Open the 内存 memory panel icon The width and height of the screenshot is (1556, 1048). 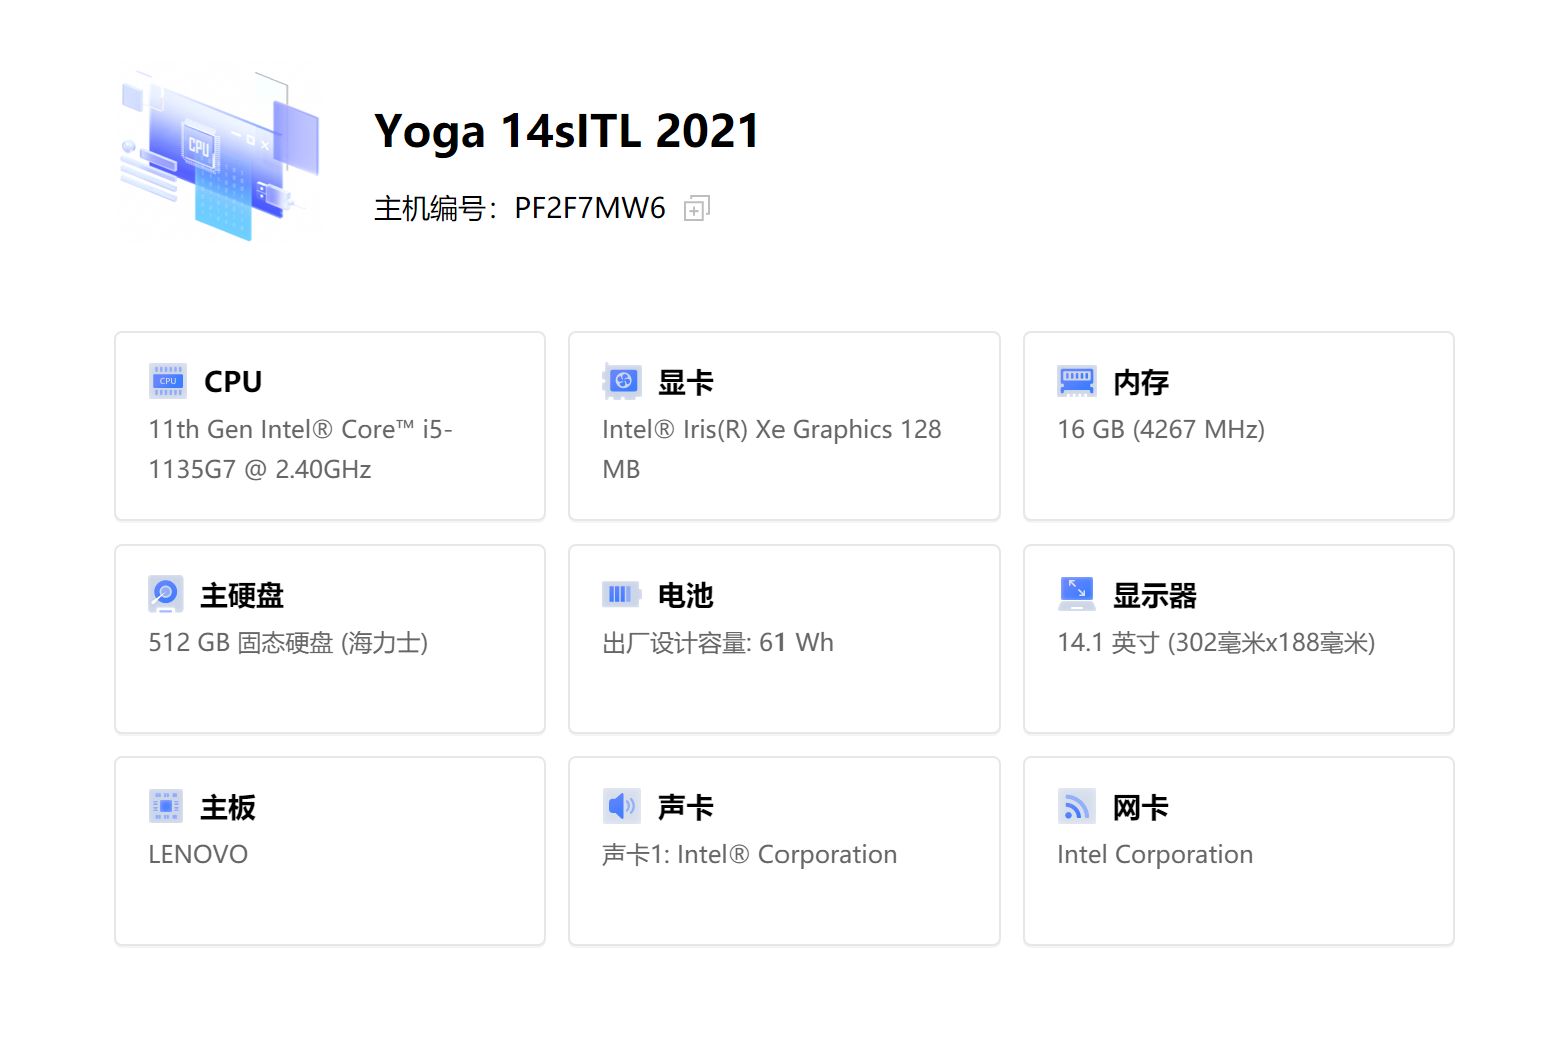tap(1076, 381)
